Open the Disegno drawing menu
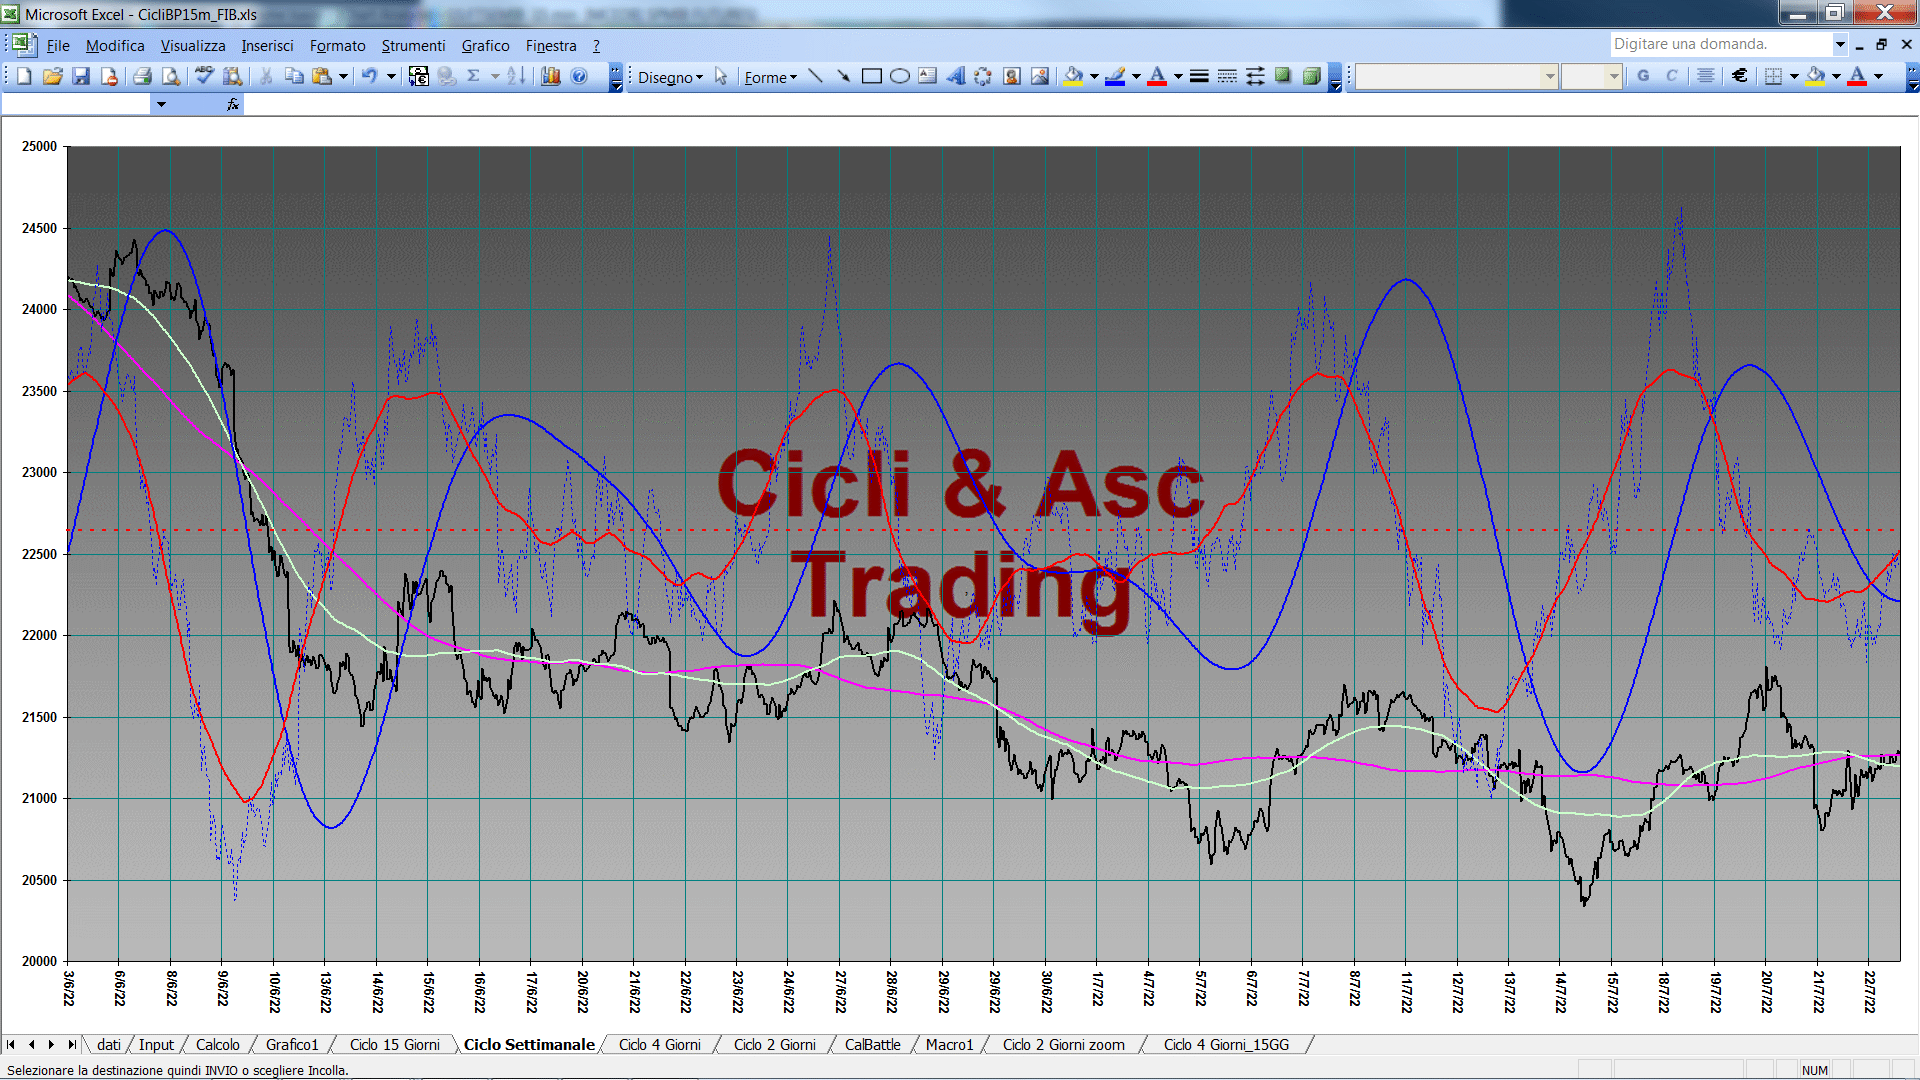The image size is (1920, 1080). 670,77
